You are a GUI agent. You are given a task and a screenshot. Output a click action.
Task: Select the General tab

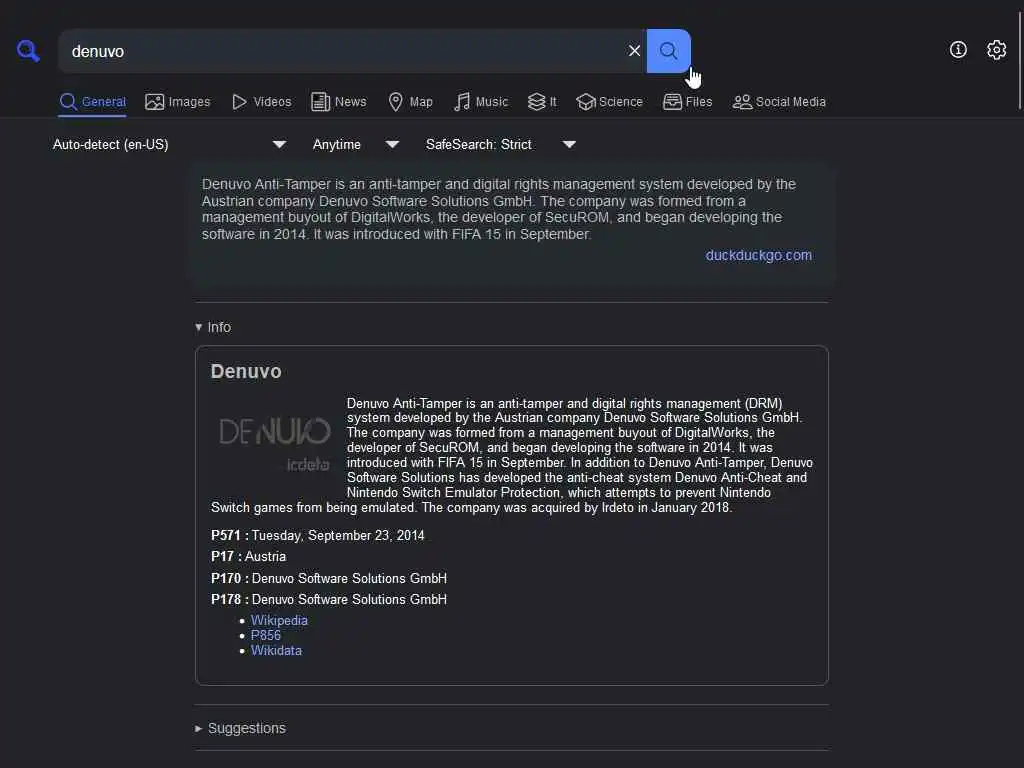point(92,102)
